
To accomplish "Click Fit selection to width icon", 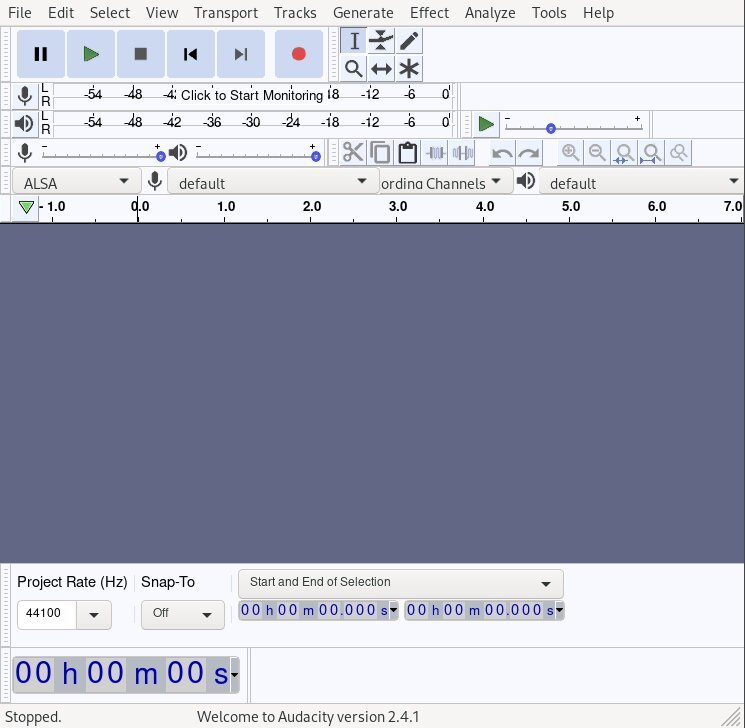I will coord(624,153).
